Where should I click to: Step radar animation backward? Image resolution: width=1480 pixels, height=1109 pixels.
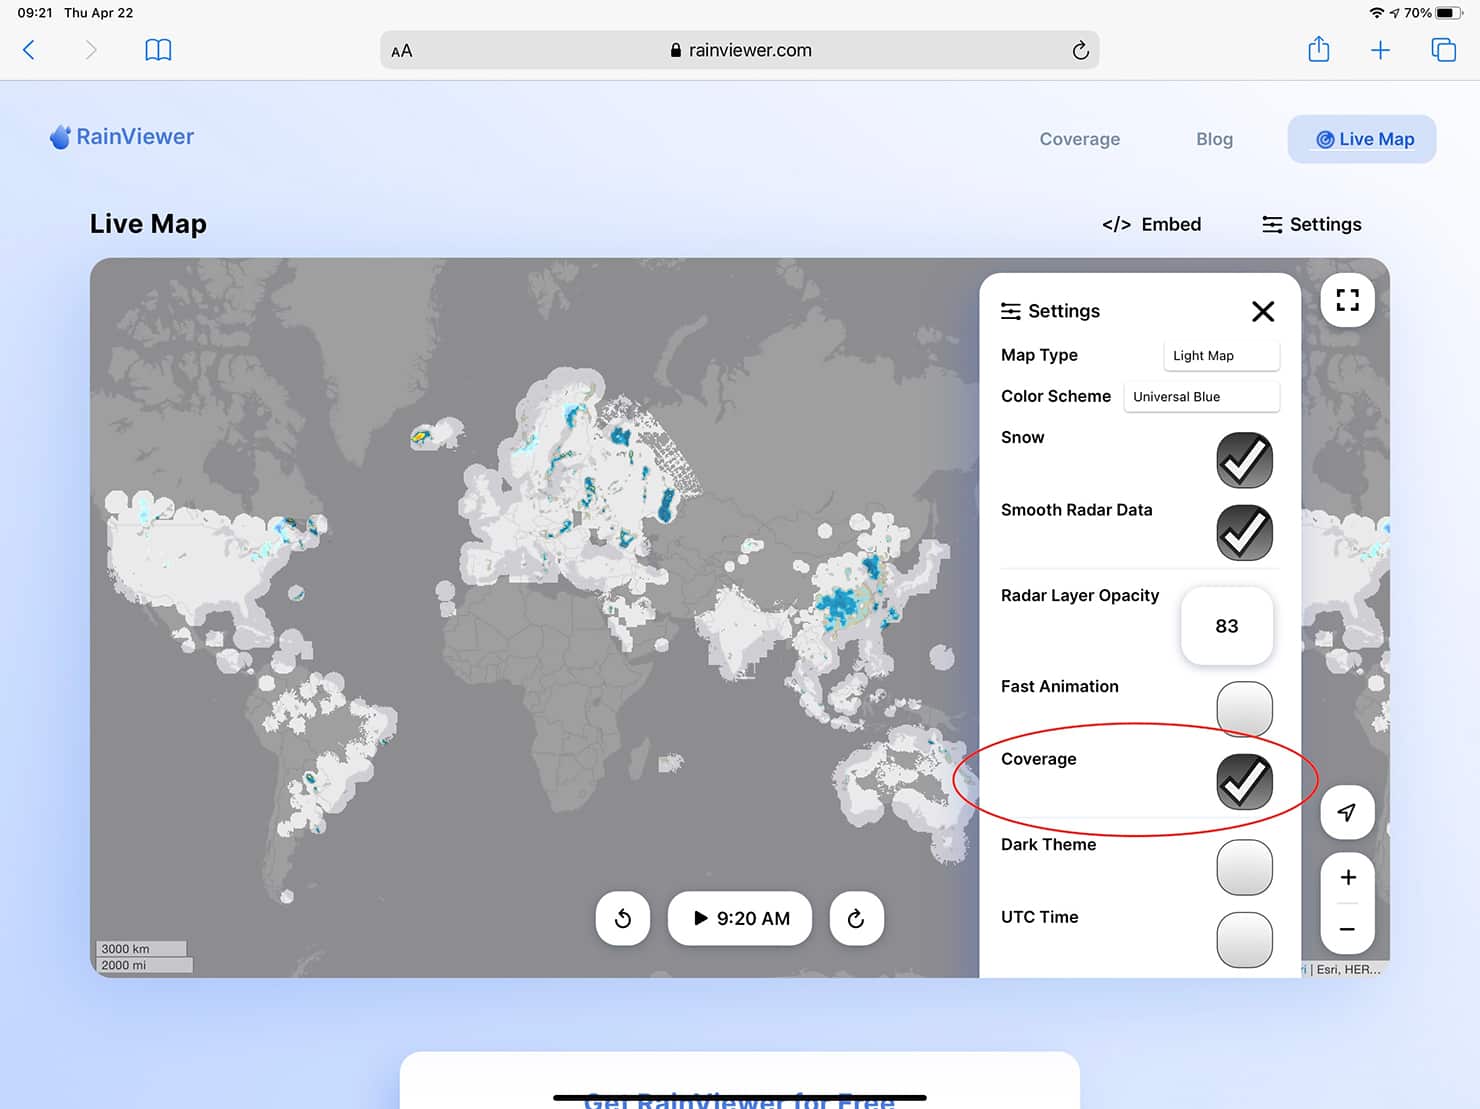coord(623,918)
